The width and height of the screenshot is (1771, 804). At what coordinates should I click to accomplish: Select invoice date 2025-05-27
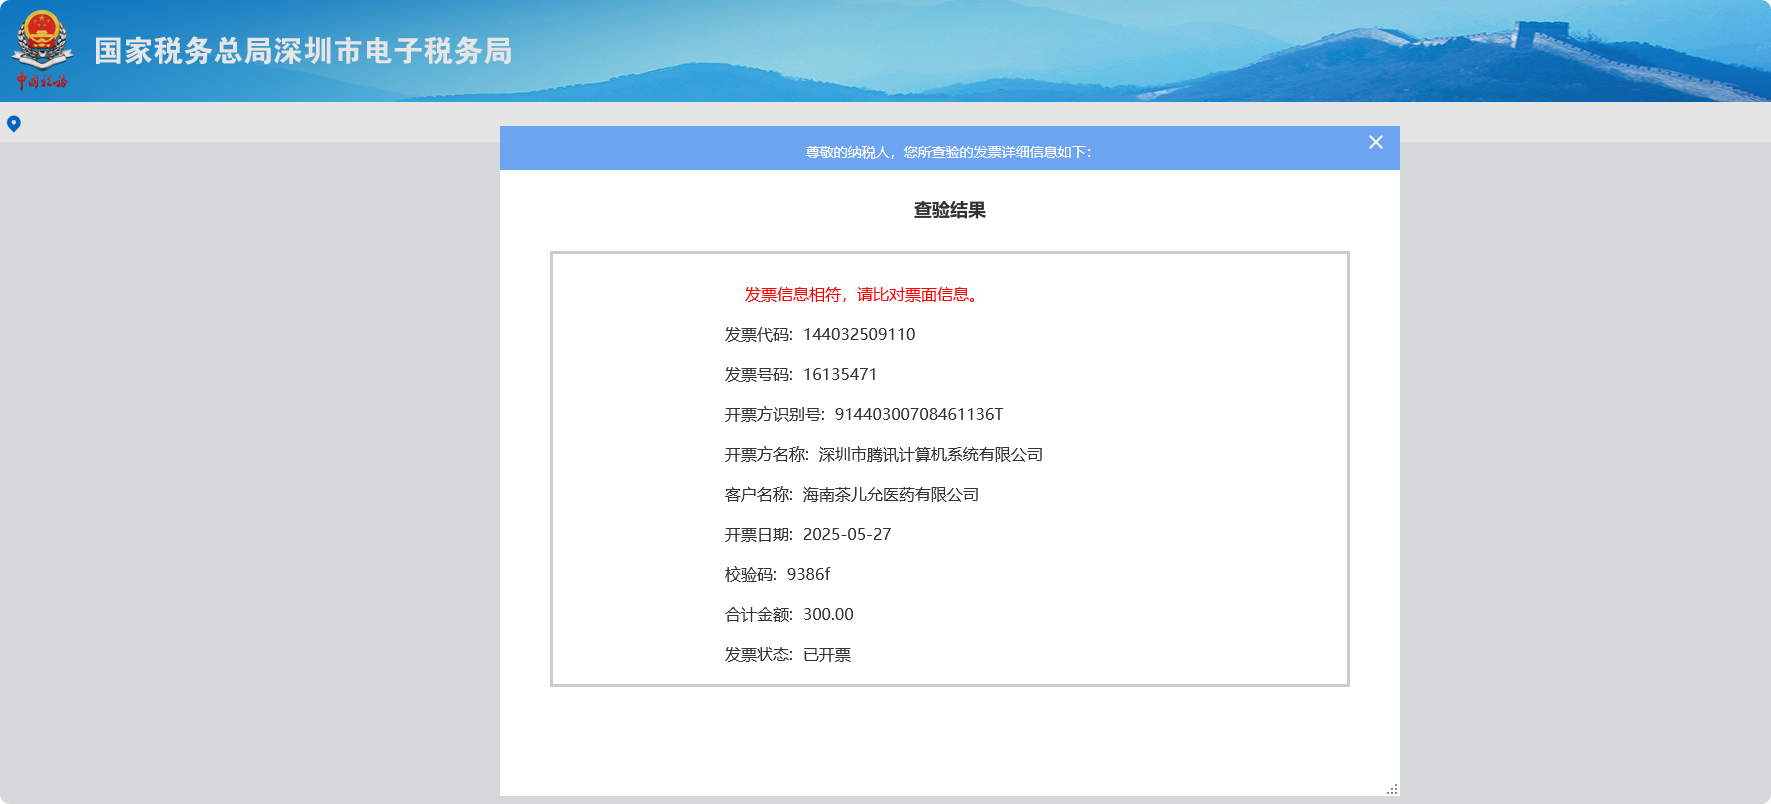coord(847,534)
